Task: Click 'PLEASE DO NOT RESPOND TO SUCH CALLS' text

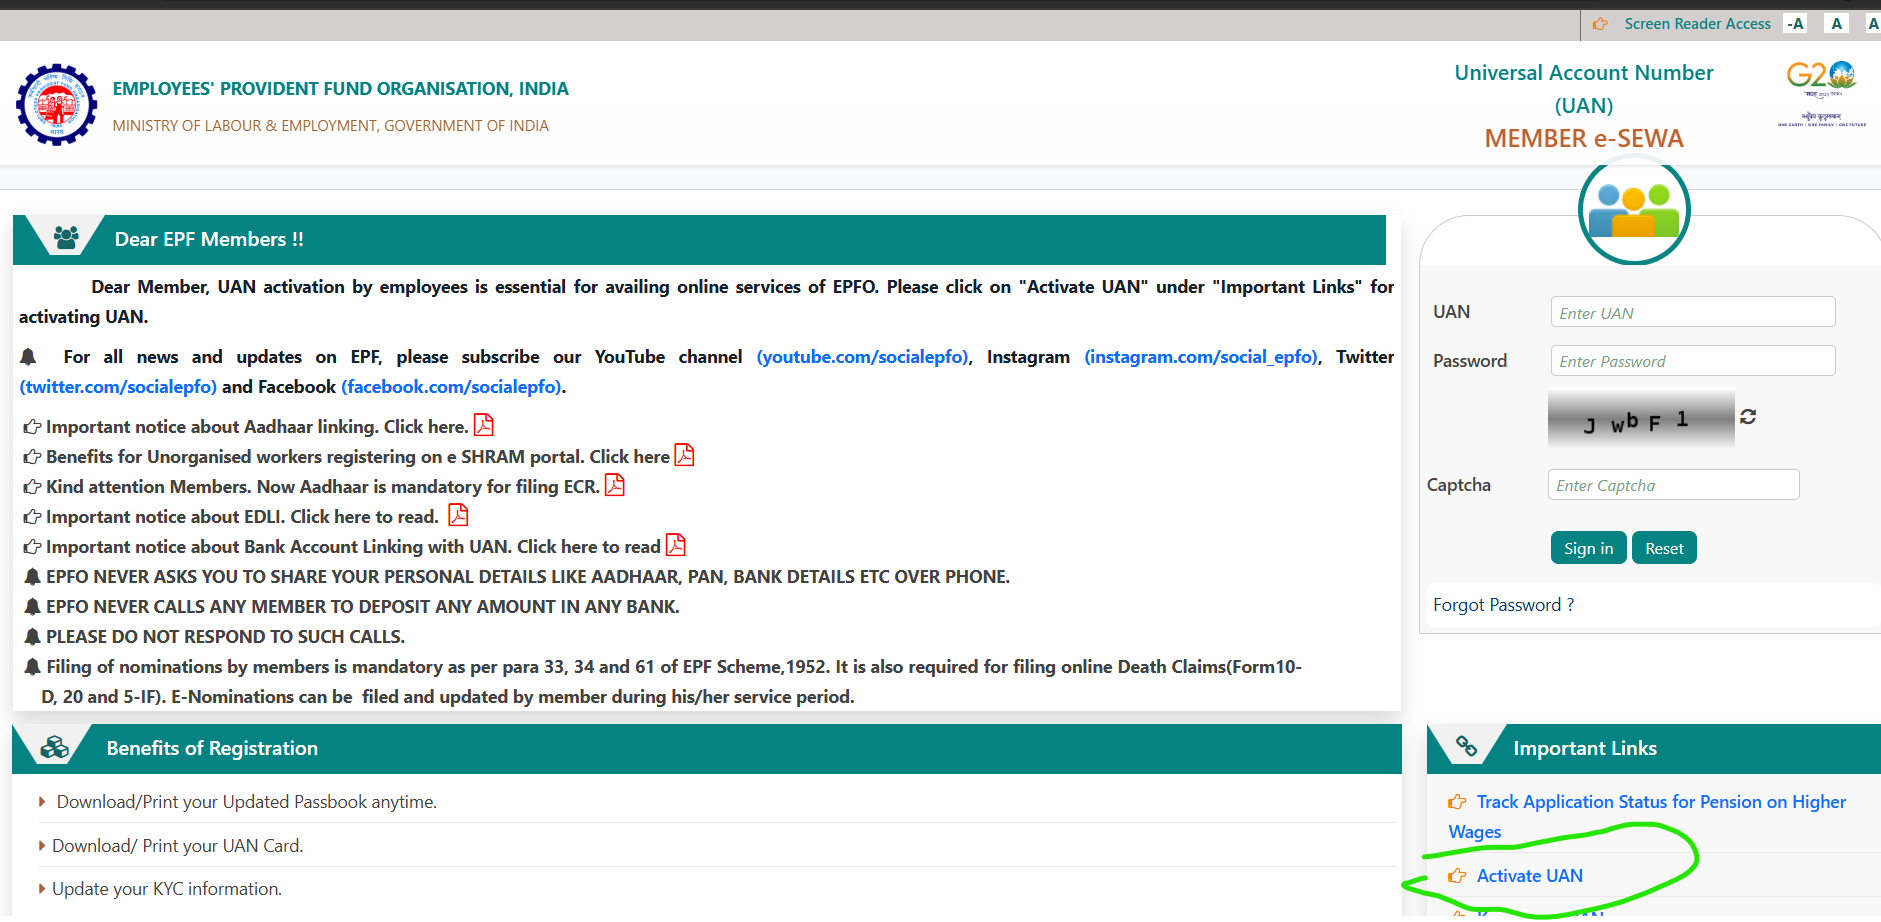Action: pos(225,637)
